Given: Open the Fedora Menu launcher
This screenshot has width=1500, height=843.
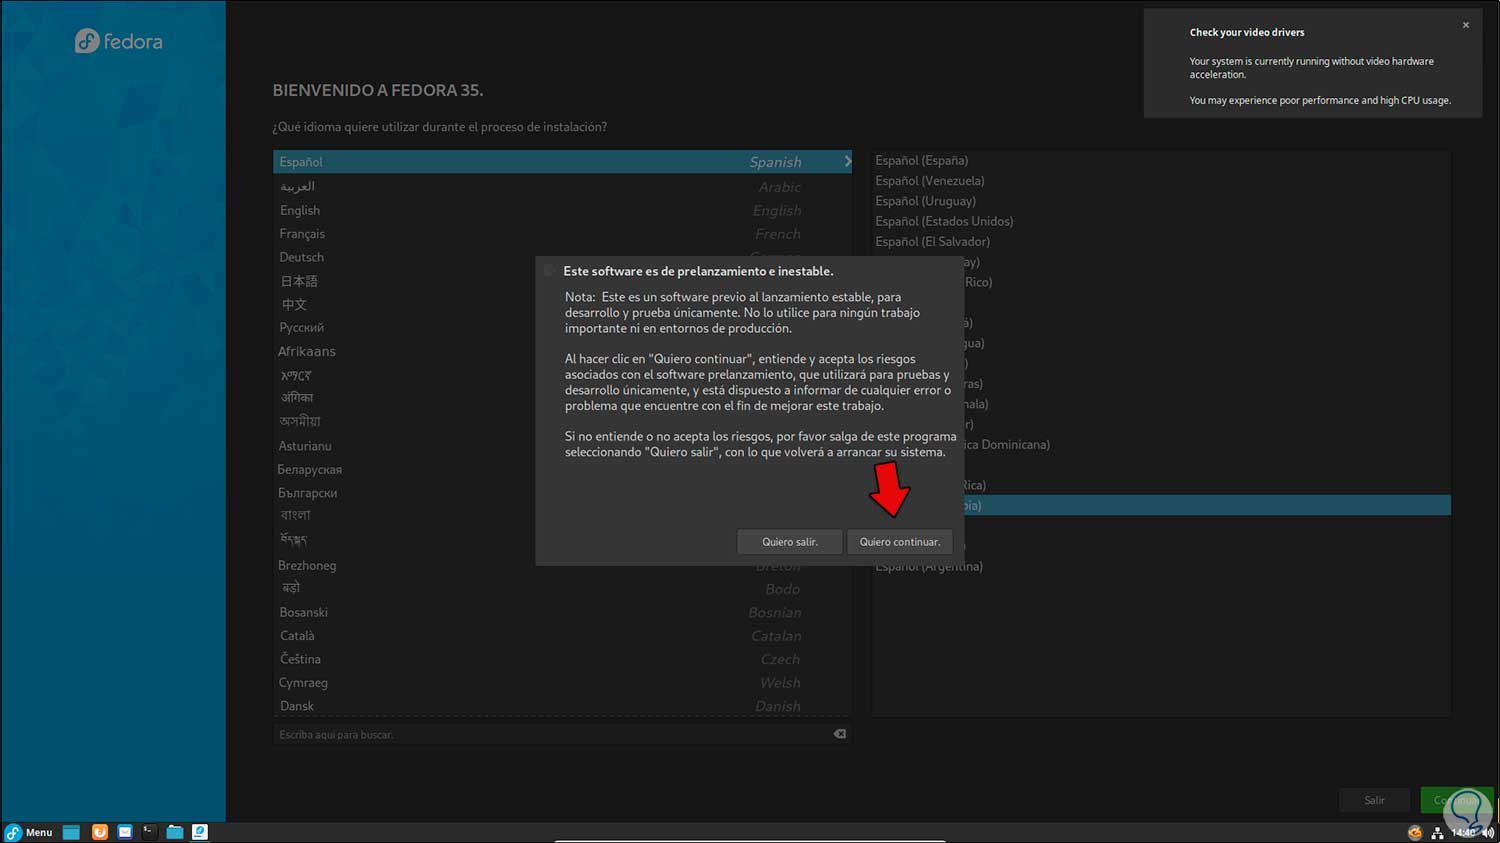Looking at the screenshot, I should point(29,832).
